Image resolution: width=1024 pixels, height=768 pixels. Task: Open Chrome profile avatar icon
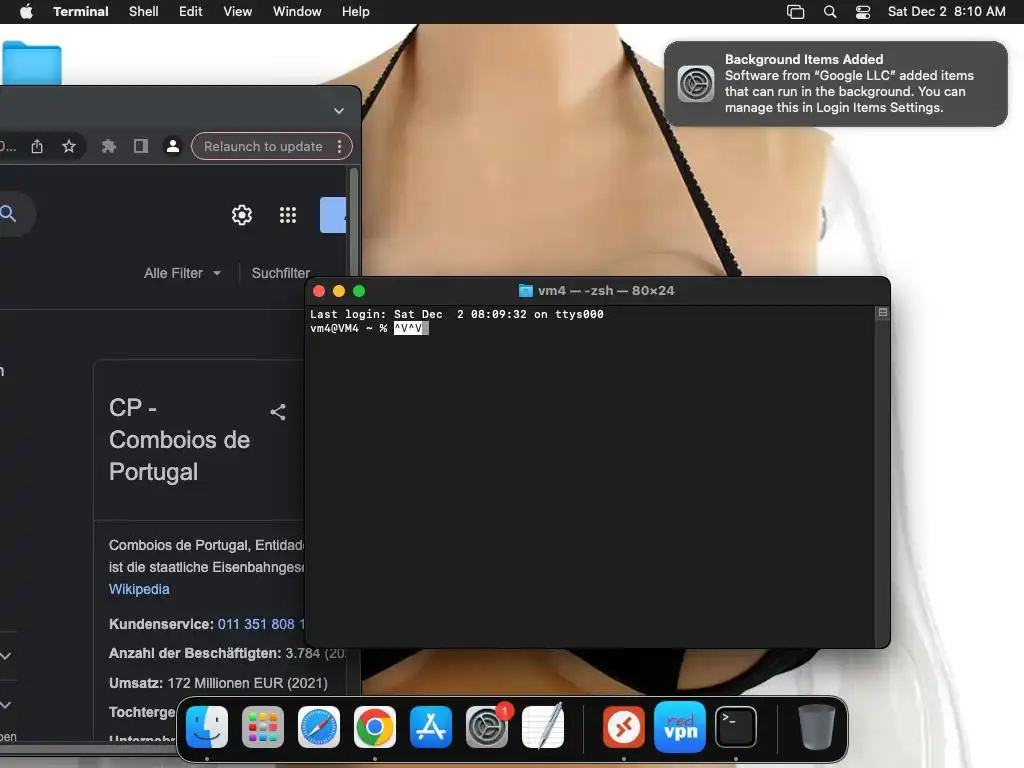point(172,146)
